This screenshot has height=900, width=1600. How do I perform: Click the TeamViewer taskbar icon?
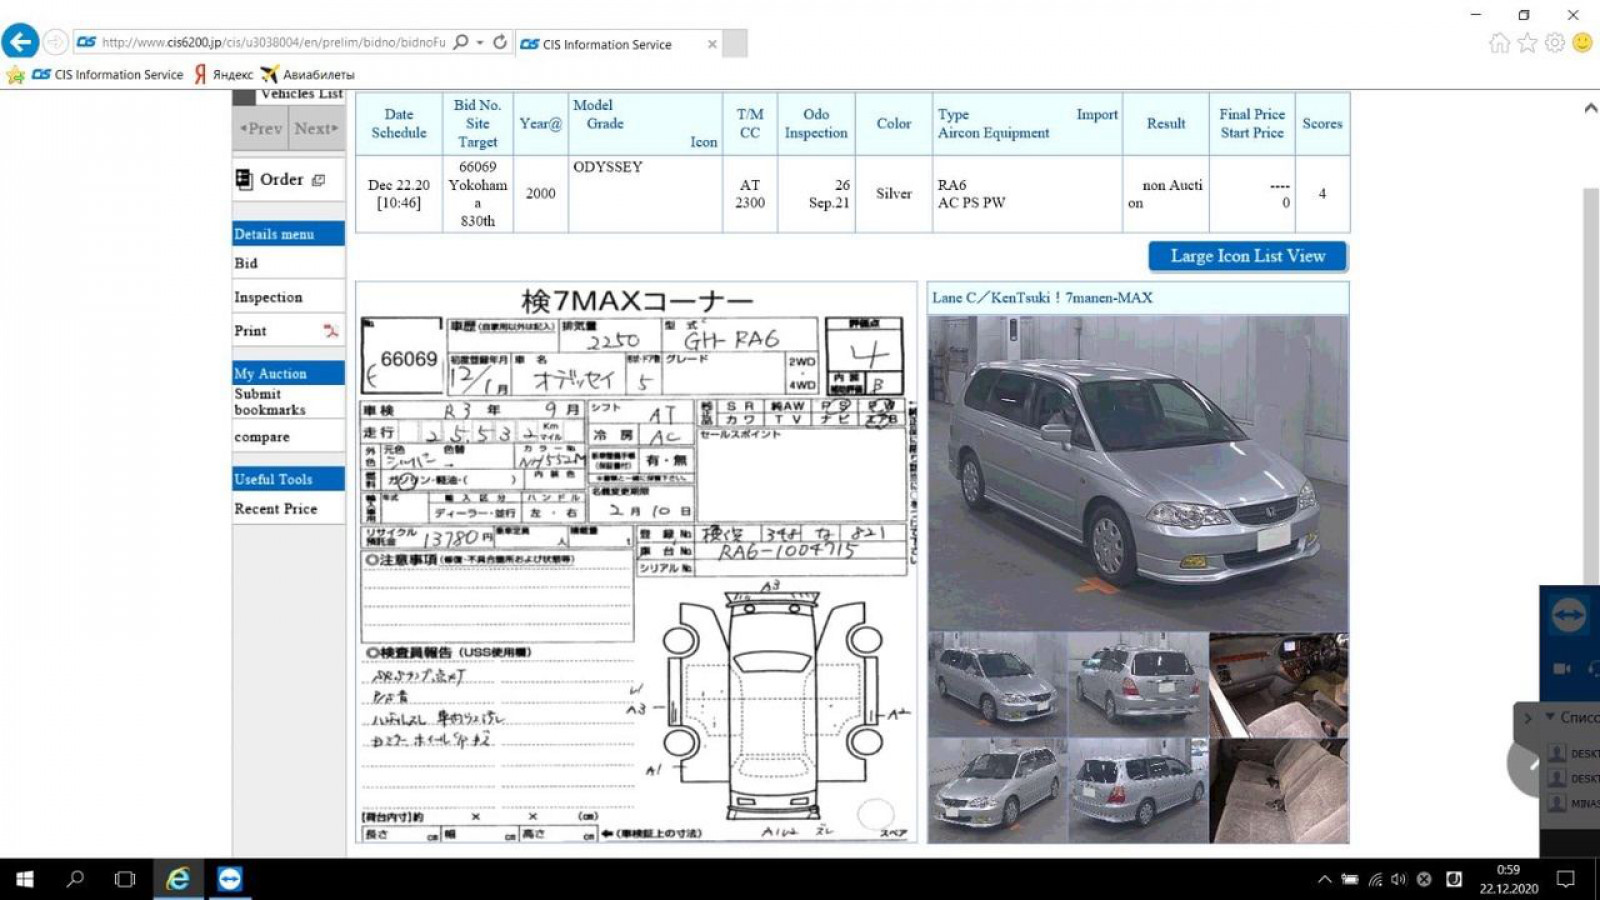(230, 879)
